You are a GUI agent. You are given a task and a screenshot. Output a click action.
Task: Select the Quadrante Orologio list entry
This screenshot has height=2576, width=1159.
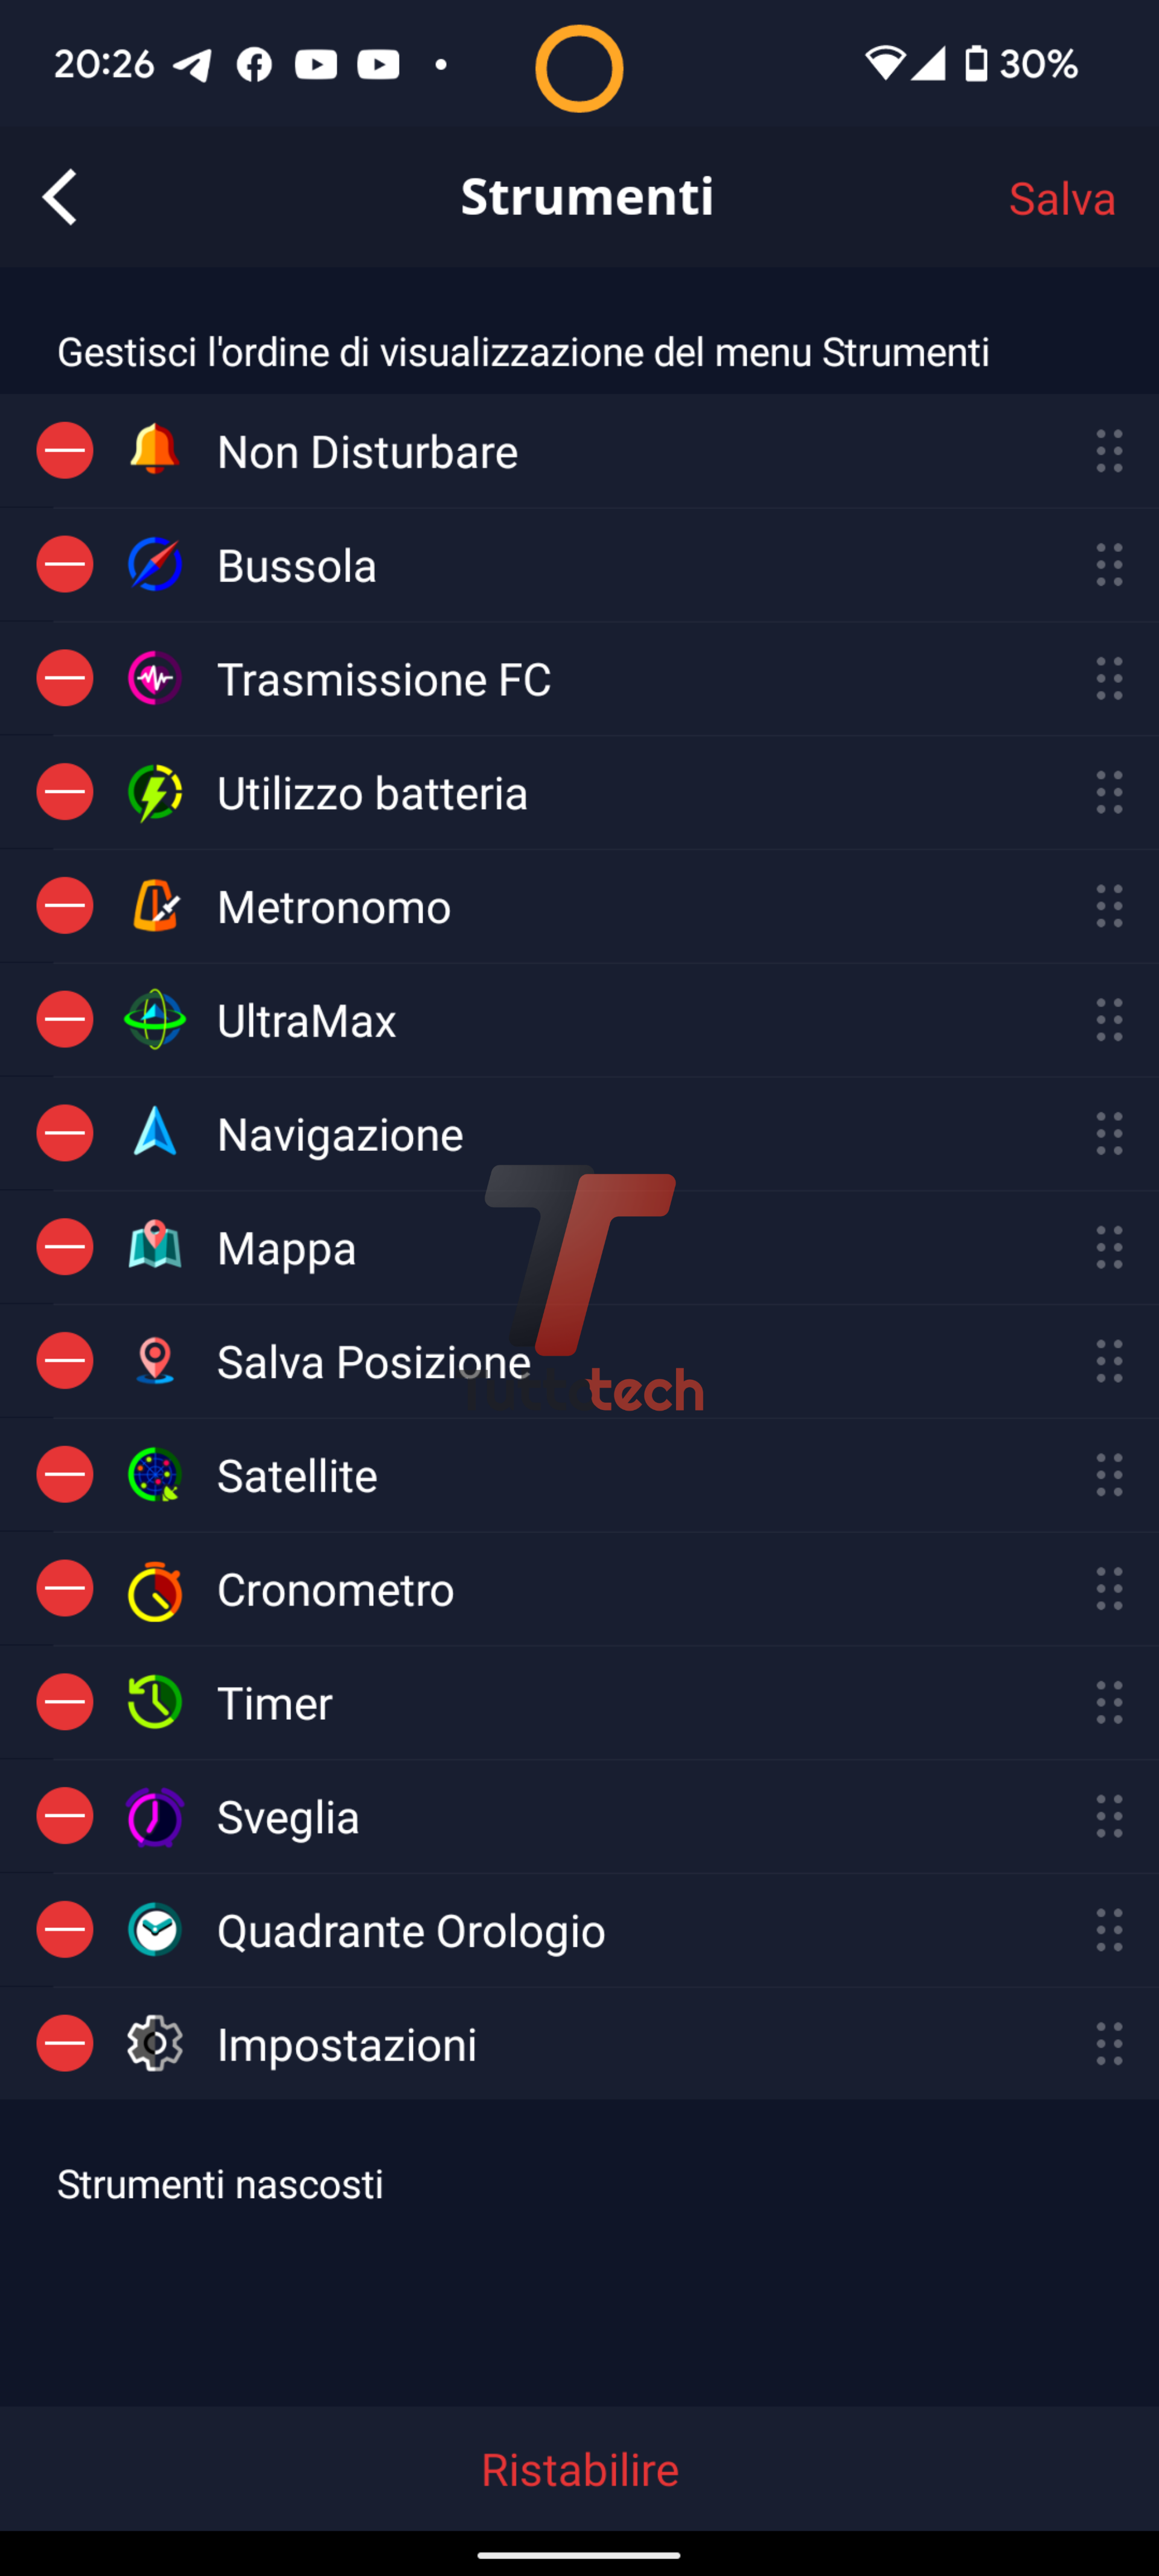[410, 1931]
